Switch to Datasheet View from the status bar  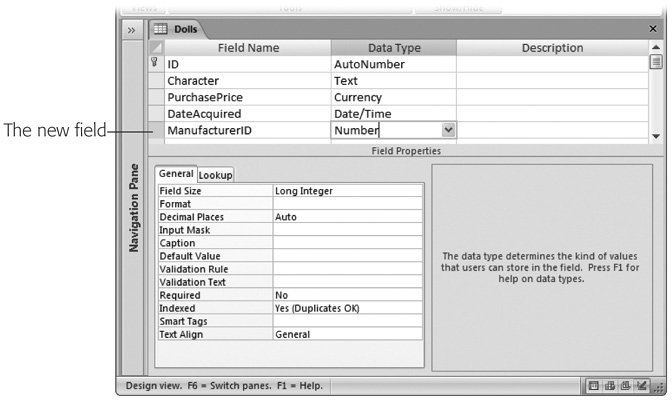click(x=594, y=386)
